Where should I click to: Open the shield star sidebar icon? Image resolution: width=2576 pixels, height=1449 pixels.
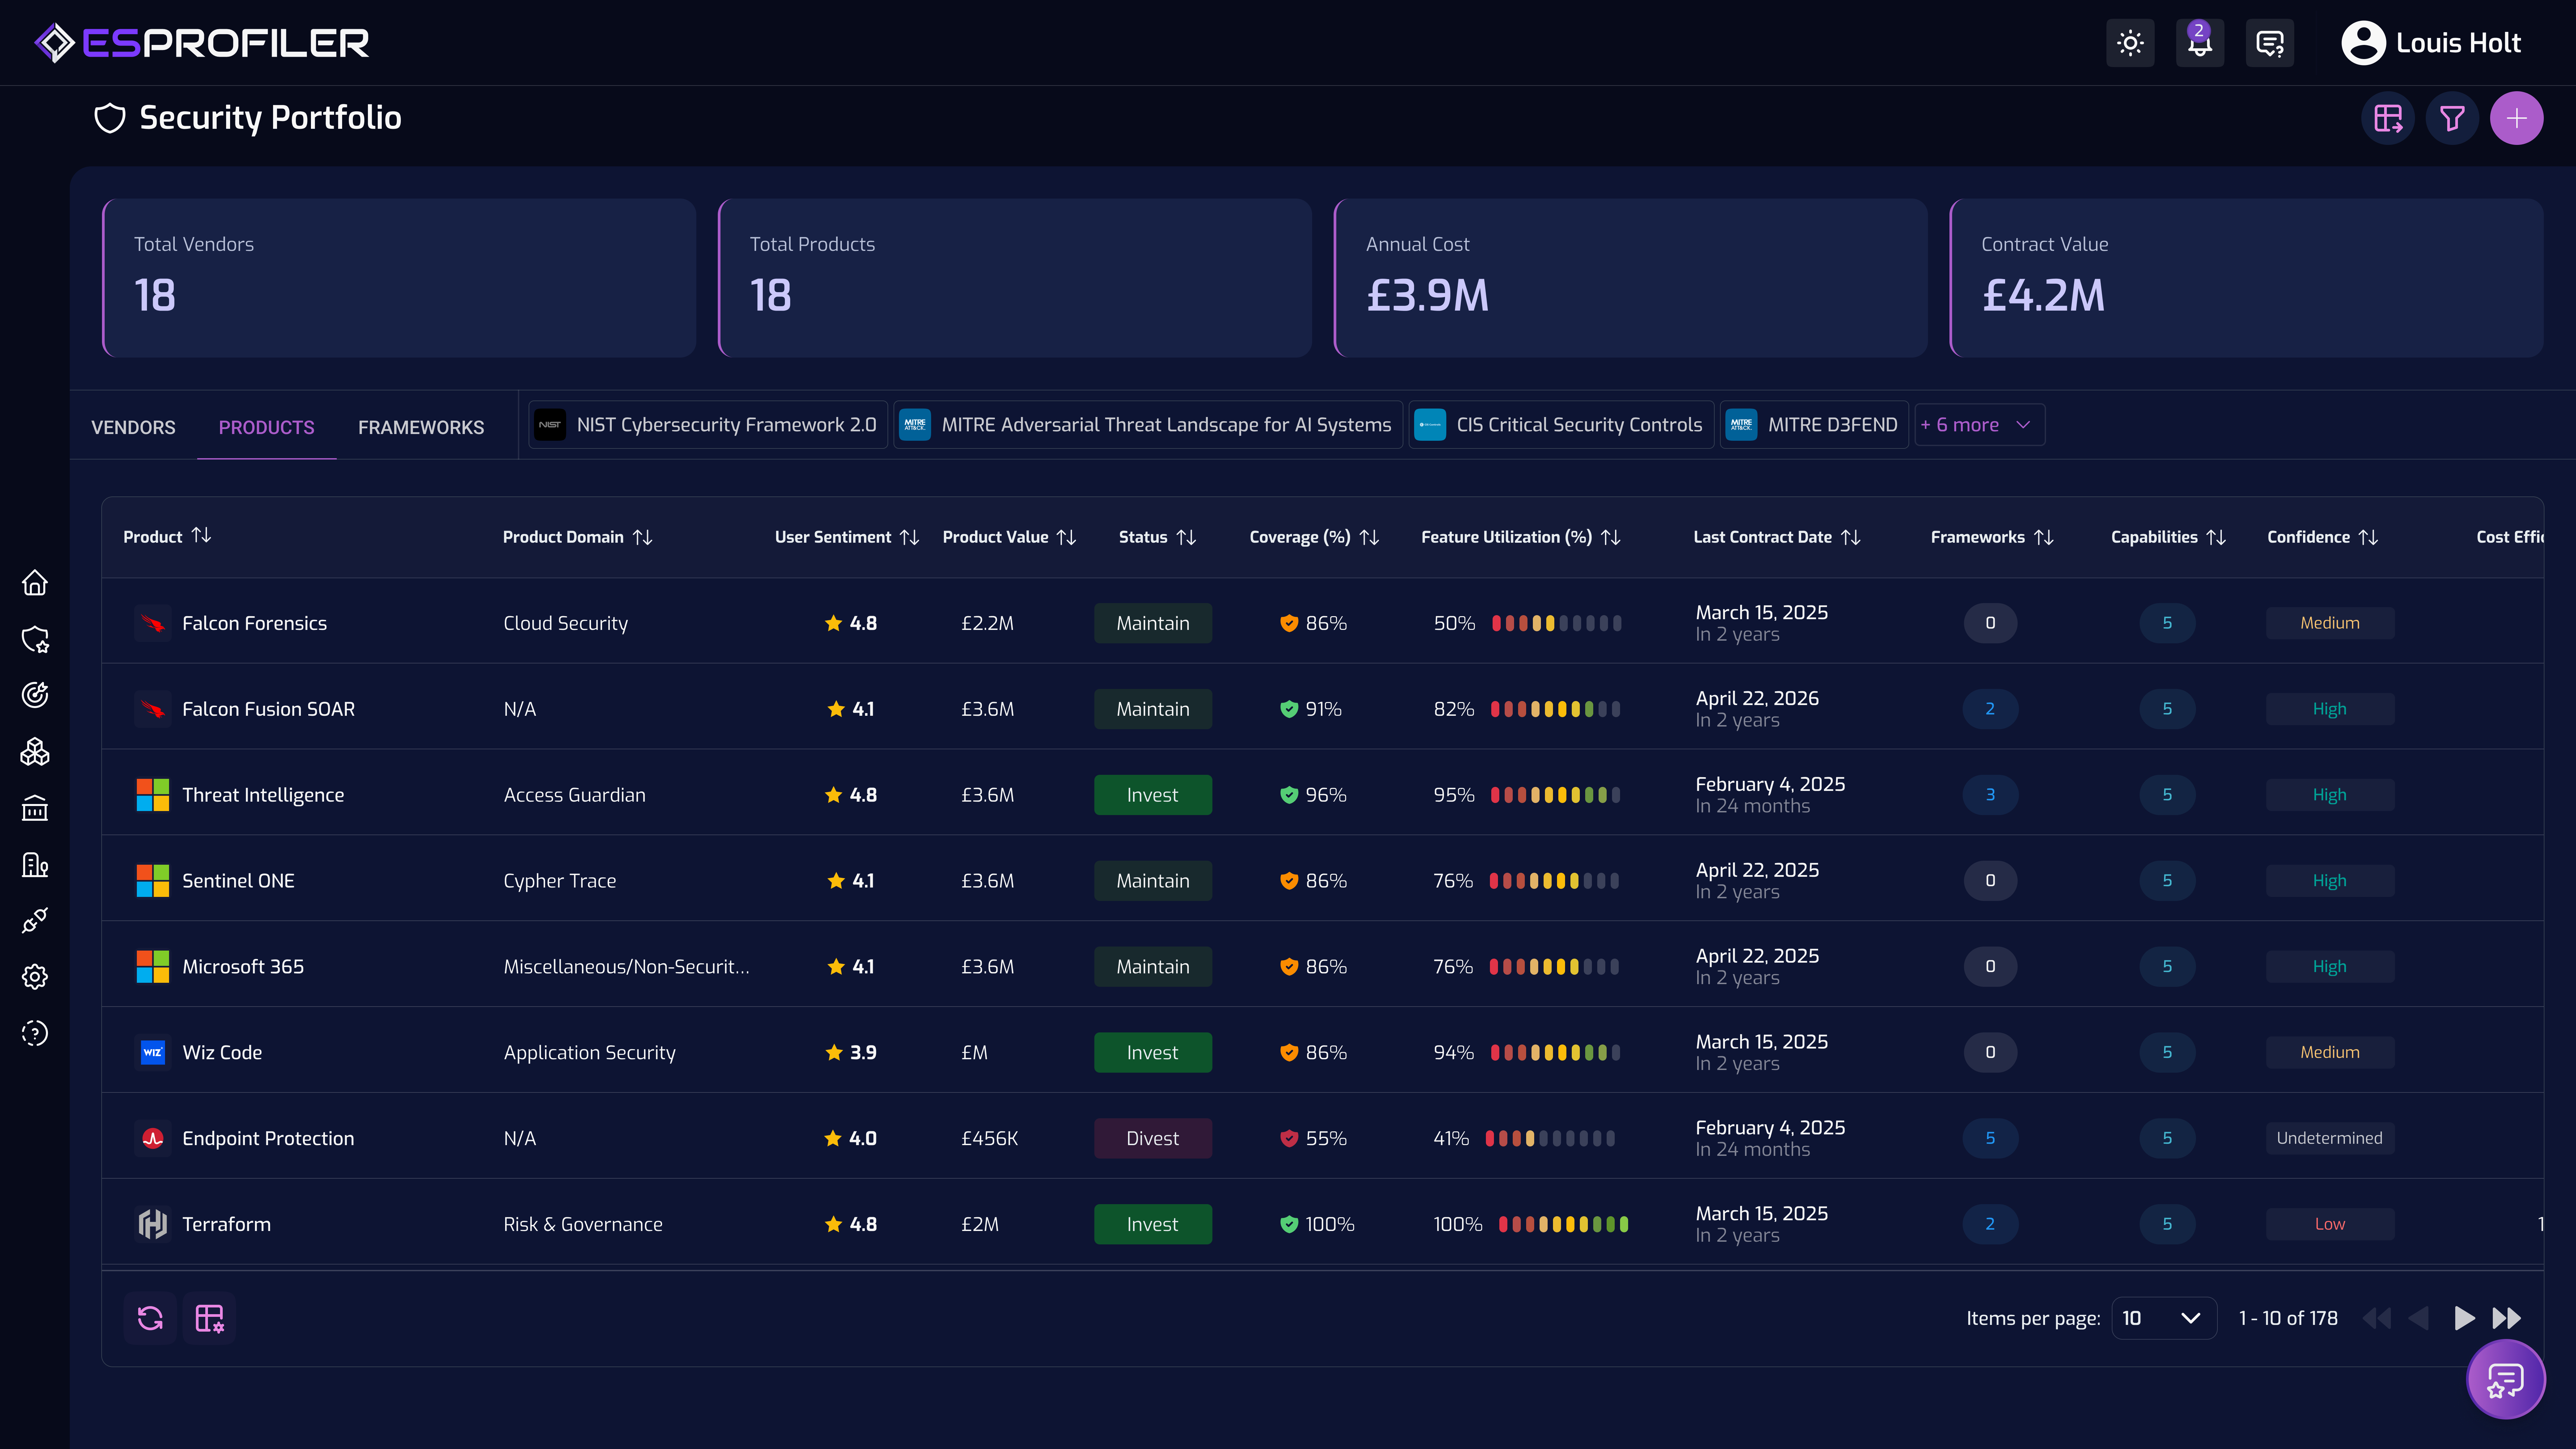35,640
